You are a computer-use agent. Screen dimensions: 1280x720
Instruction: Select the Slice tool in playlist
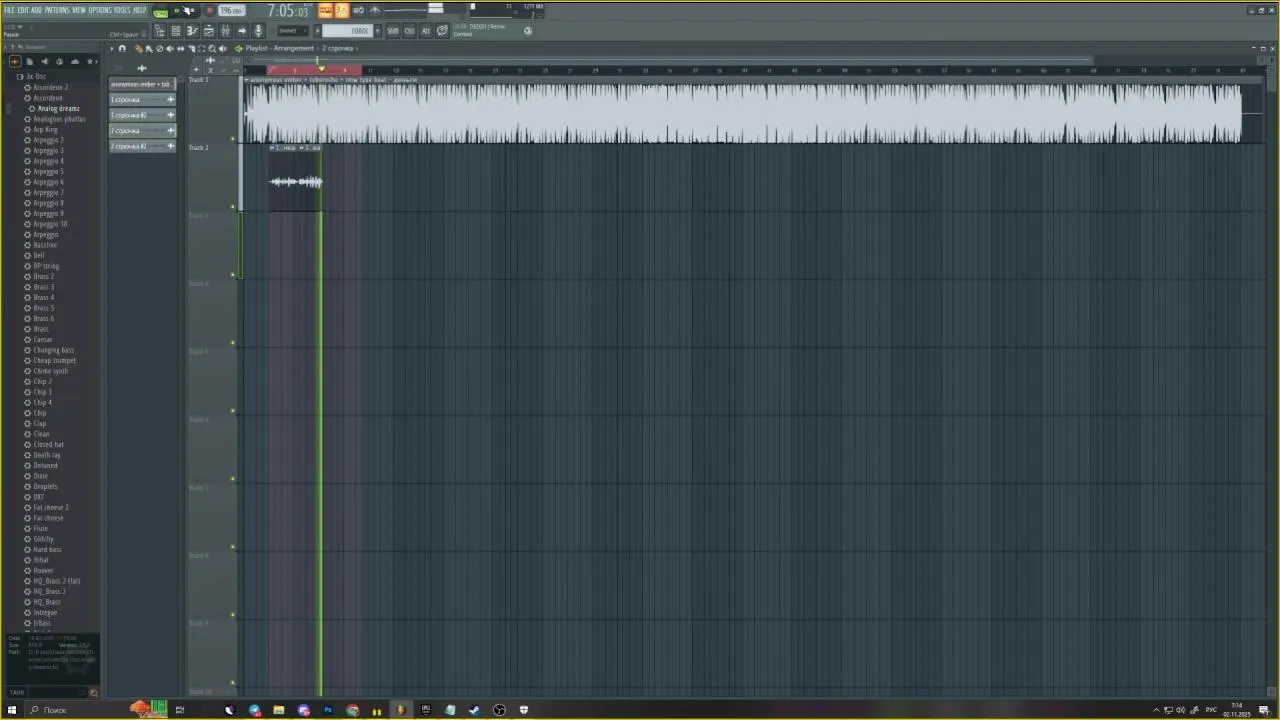191,48
